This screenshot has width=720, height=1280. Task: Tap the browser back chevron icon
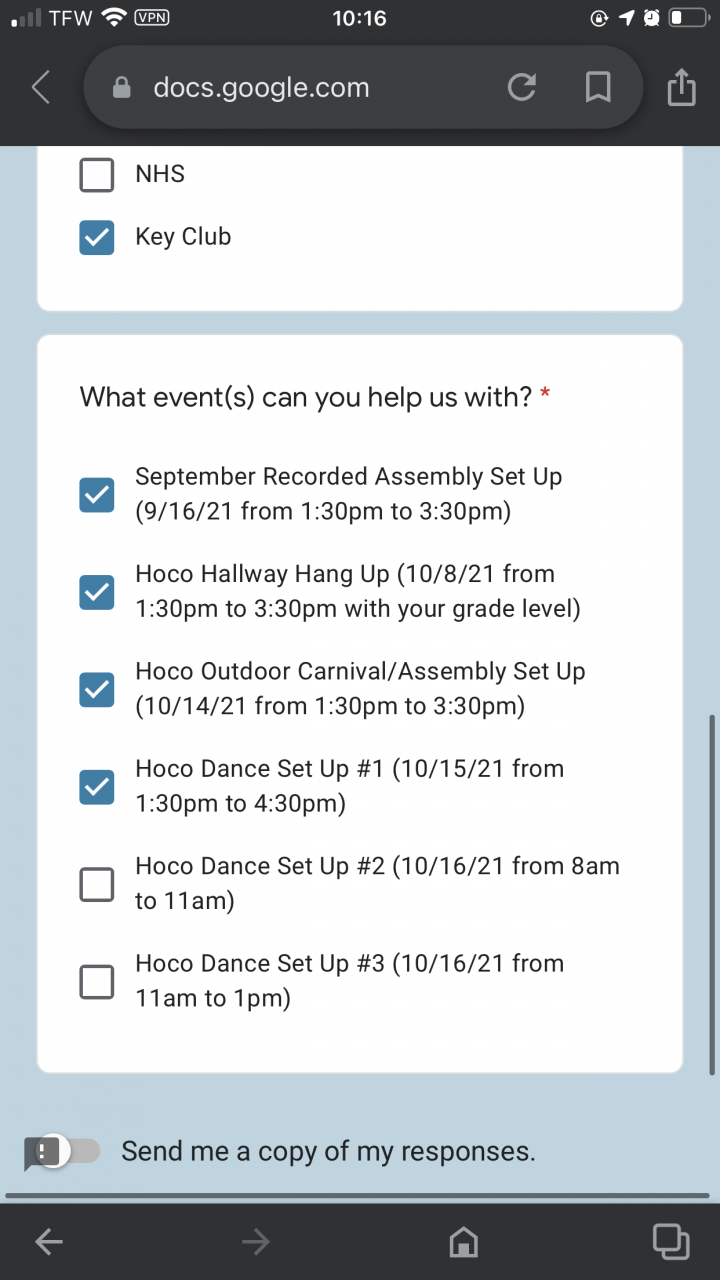point(41,88)
